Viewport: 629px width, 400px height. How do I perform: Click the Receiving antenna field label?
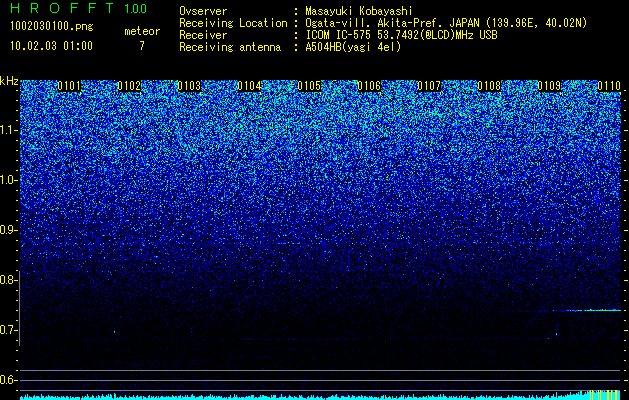230,47
